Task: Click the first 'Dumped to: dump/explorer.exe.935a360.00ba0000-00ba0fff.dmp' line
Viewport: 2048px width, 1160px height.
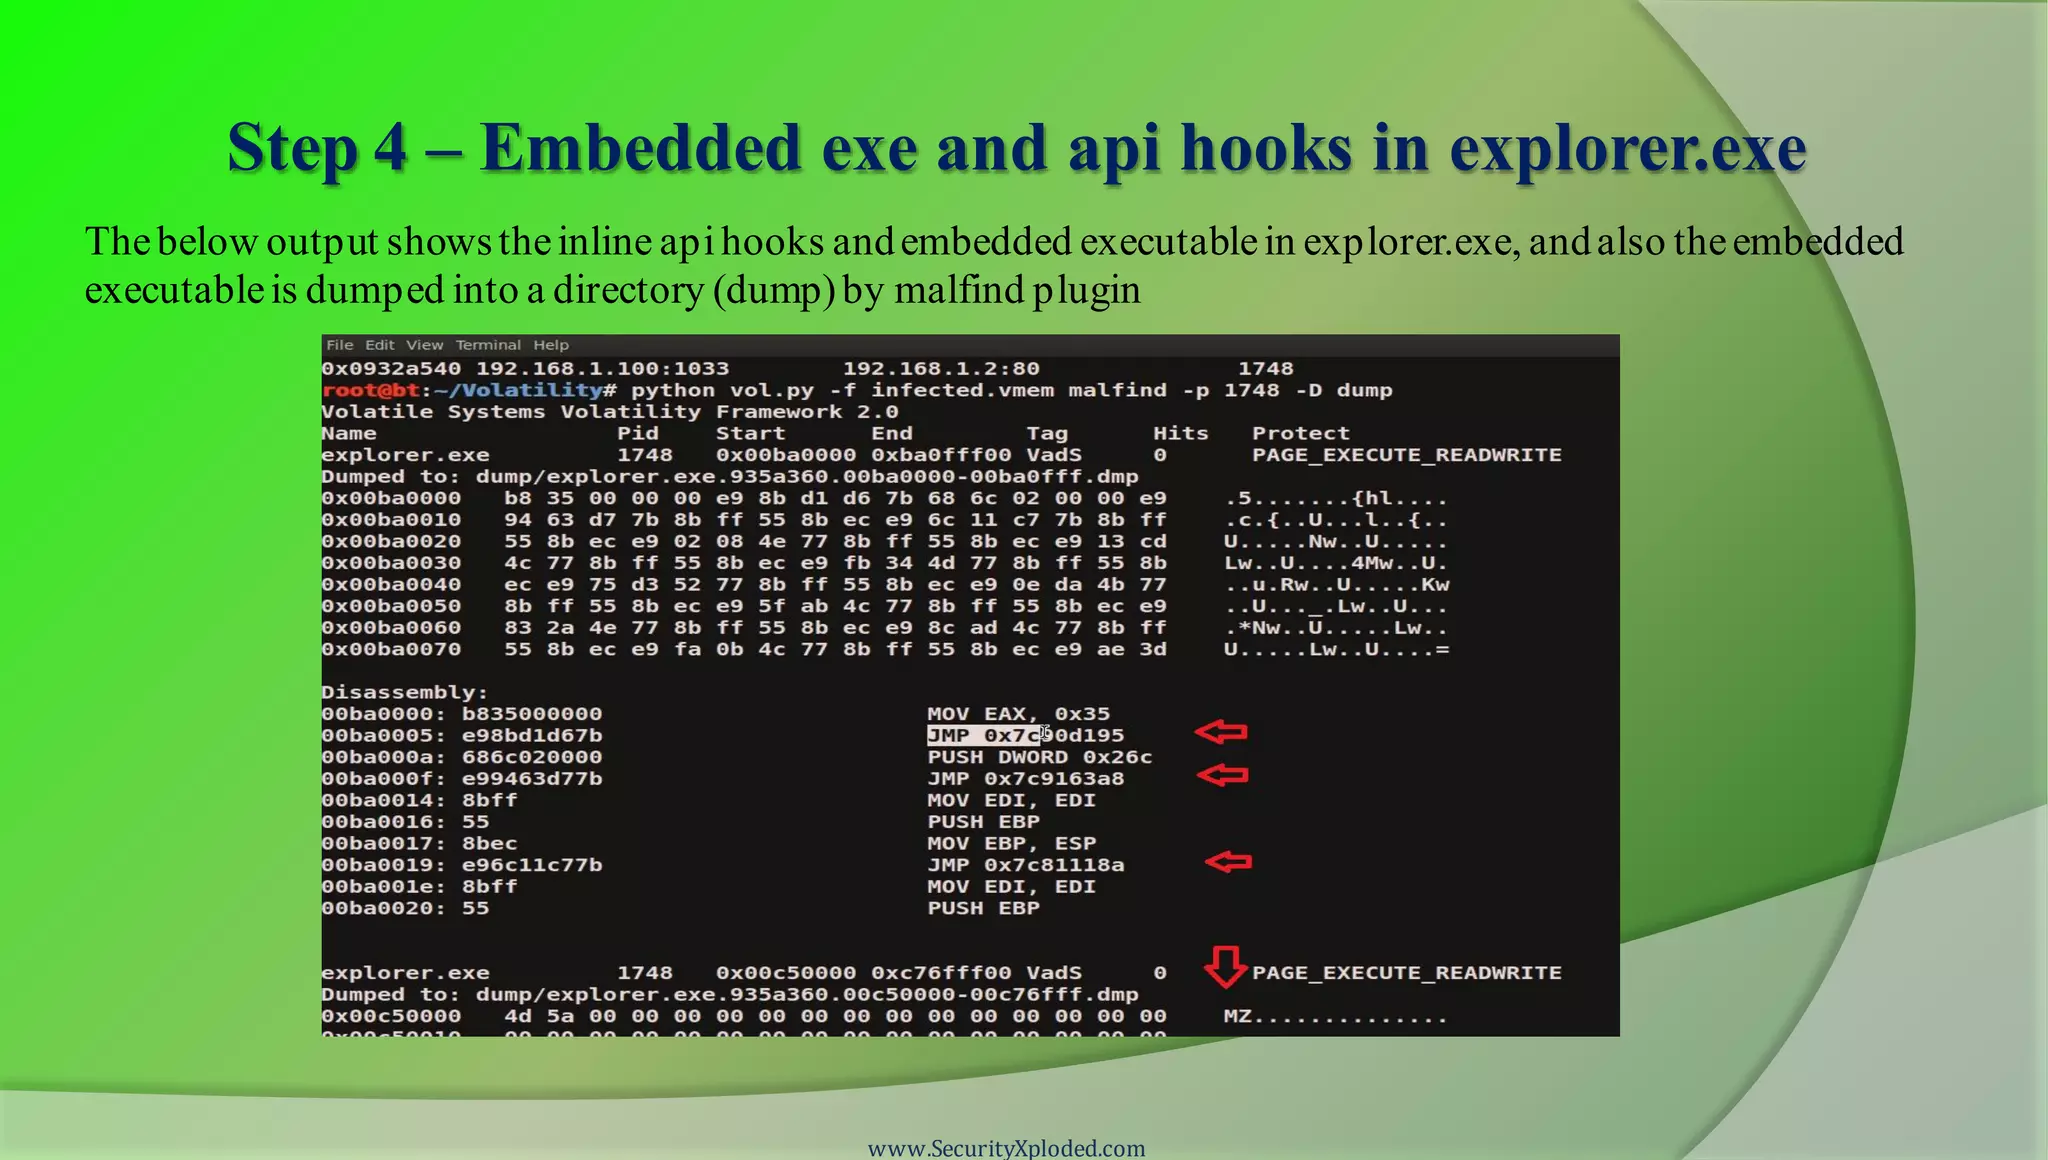Action: point(730,477)
